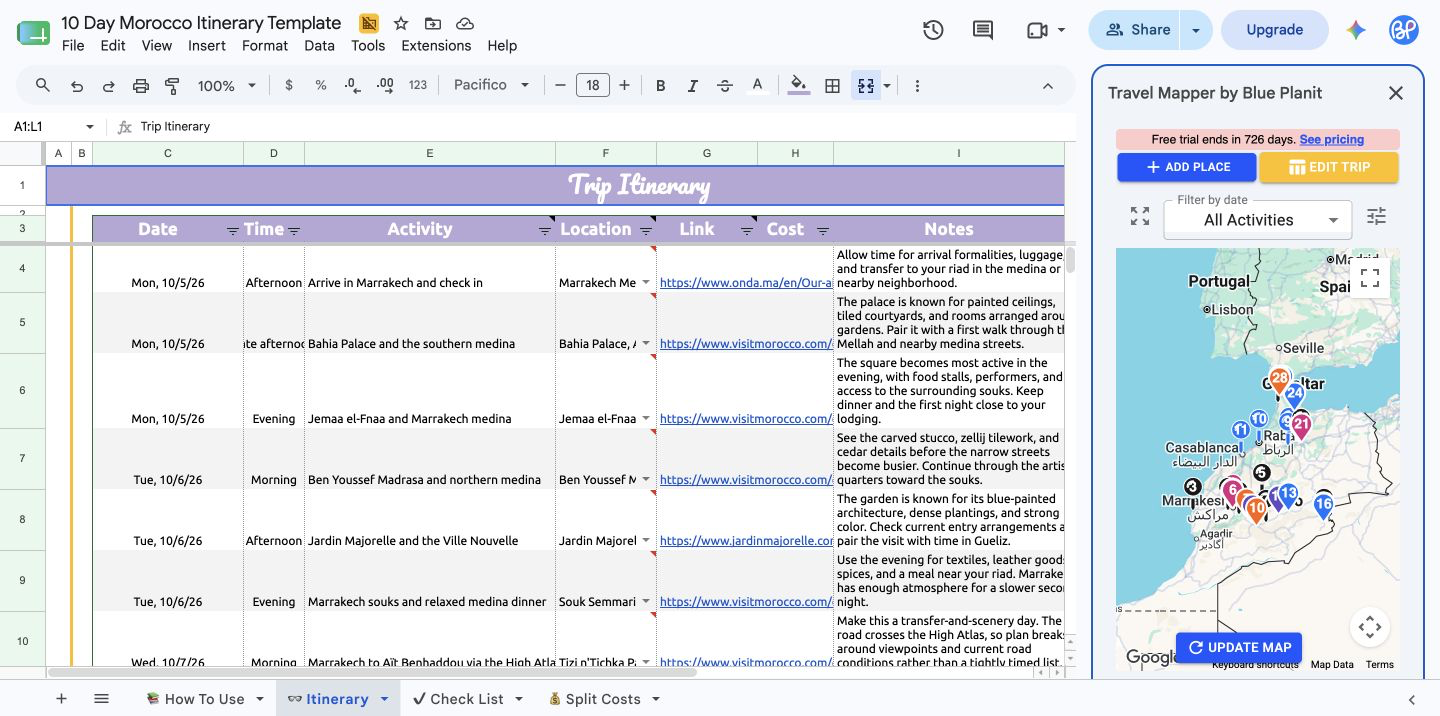Start a video call

tap(1037, 30)
